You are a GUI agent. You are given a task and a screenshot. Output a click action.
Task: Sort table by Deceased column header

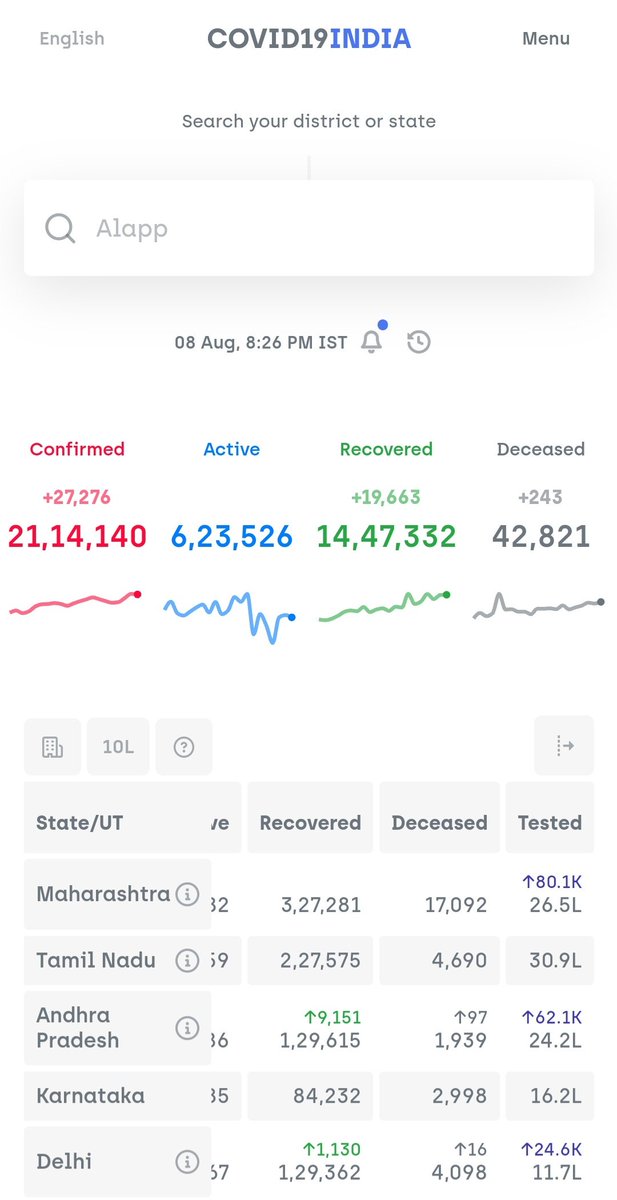tap(439, 823)
